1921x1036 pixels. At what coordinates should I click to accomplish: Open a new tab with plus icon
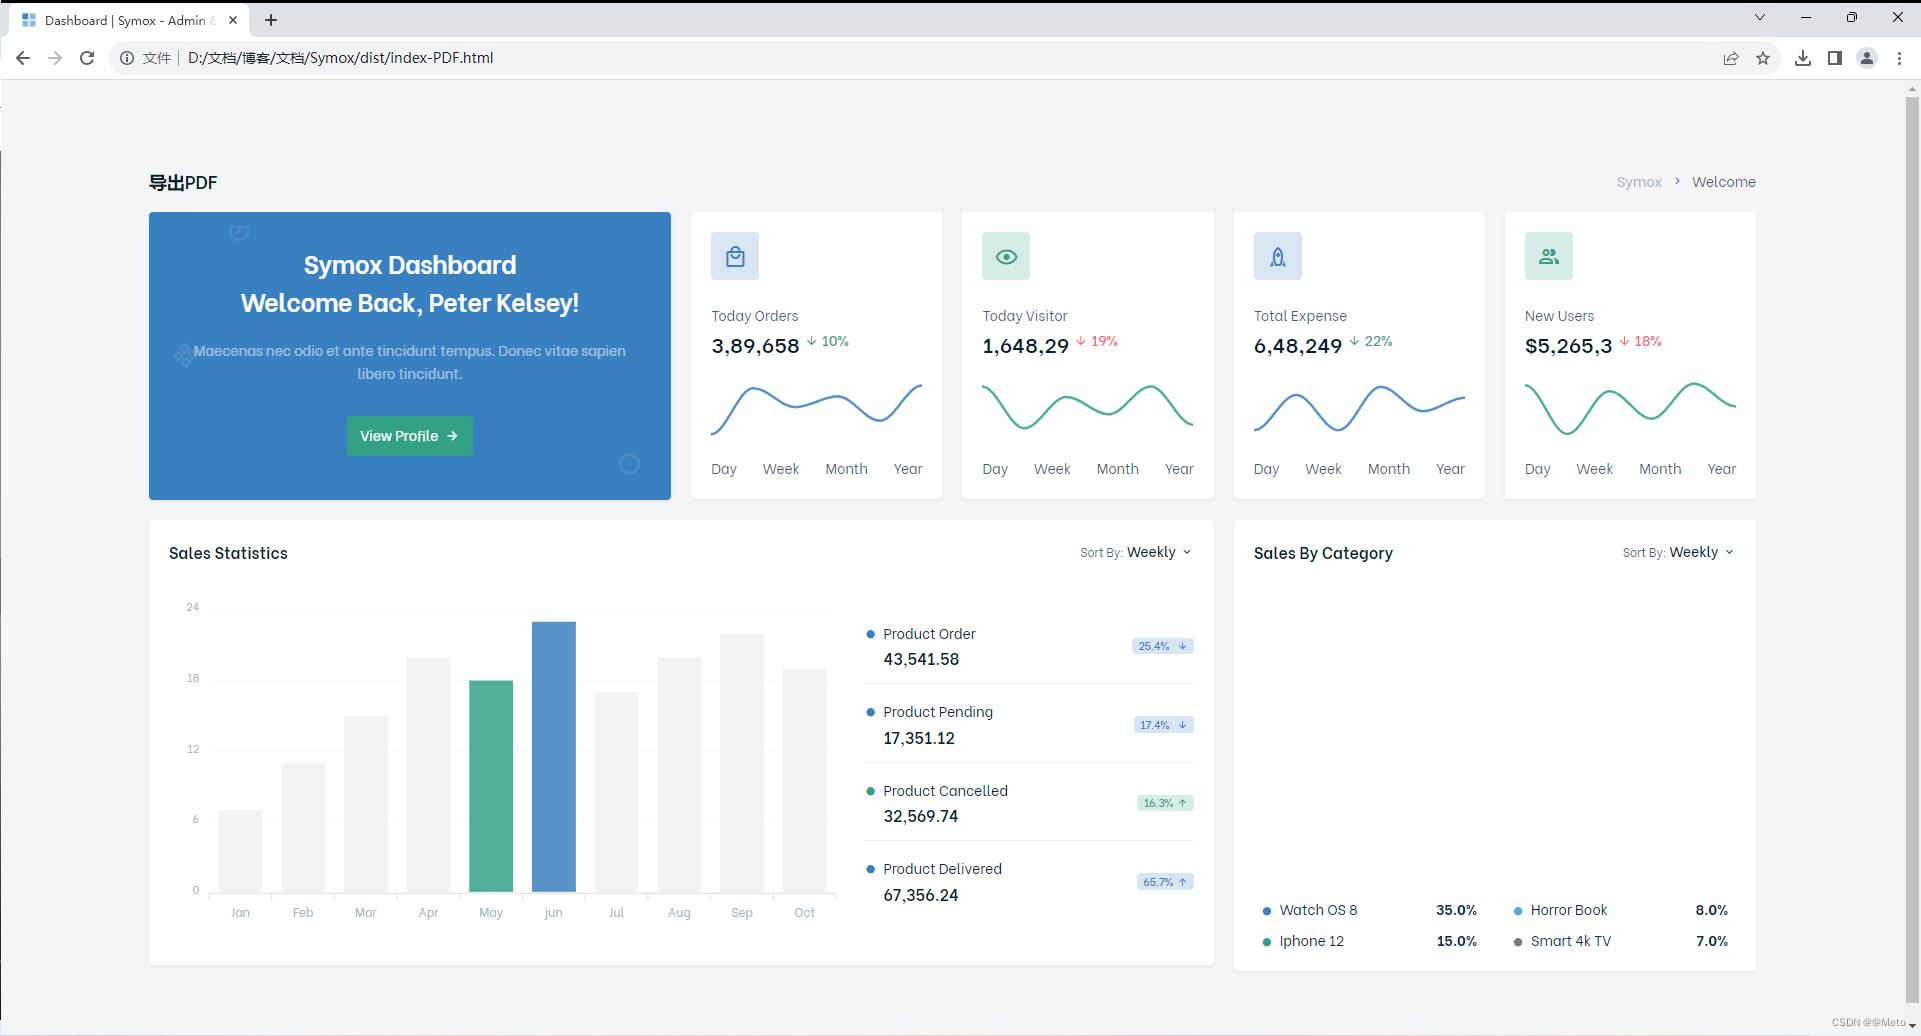271,20
